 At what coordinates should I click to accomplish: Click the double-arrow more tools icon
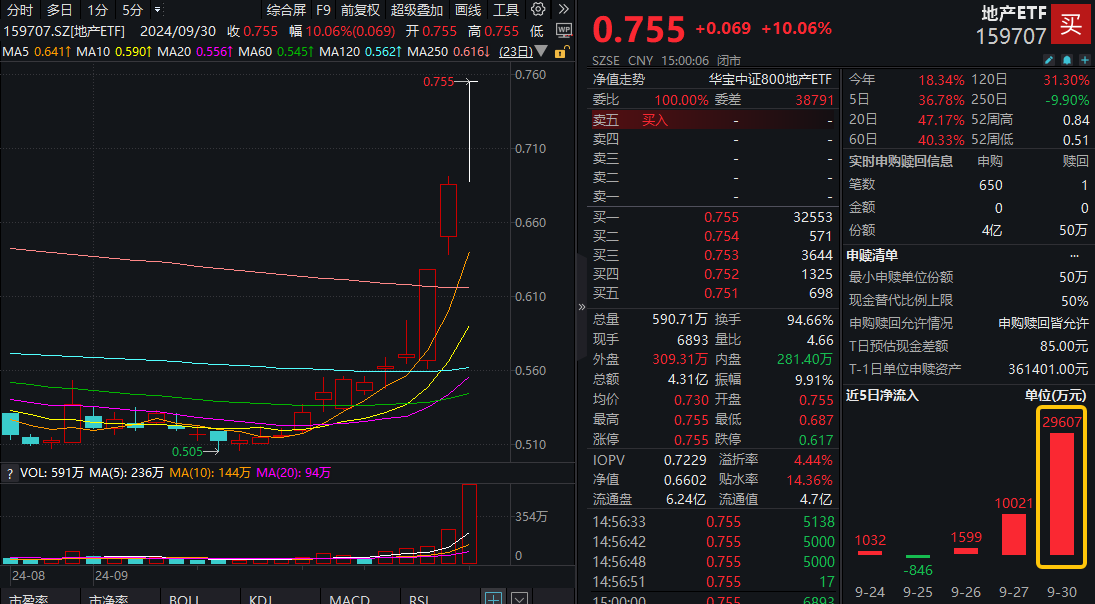[563, 10]
